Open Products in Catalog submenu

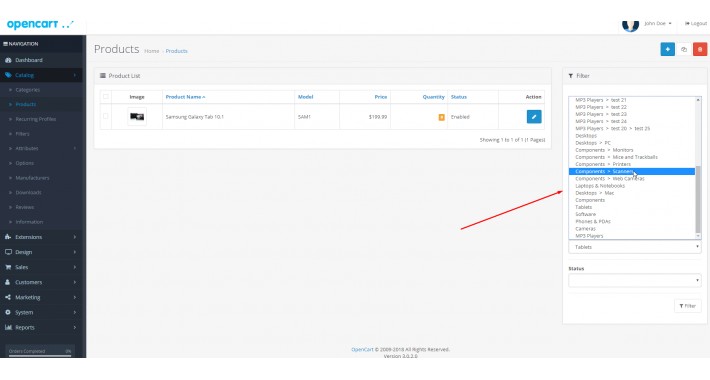click(x=26, y=104)
